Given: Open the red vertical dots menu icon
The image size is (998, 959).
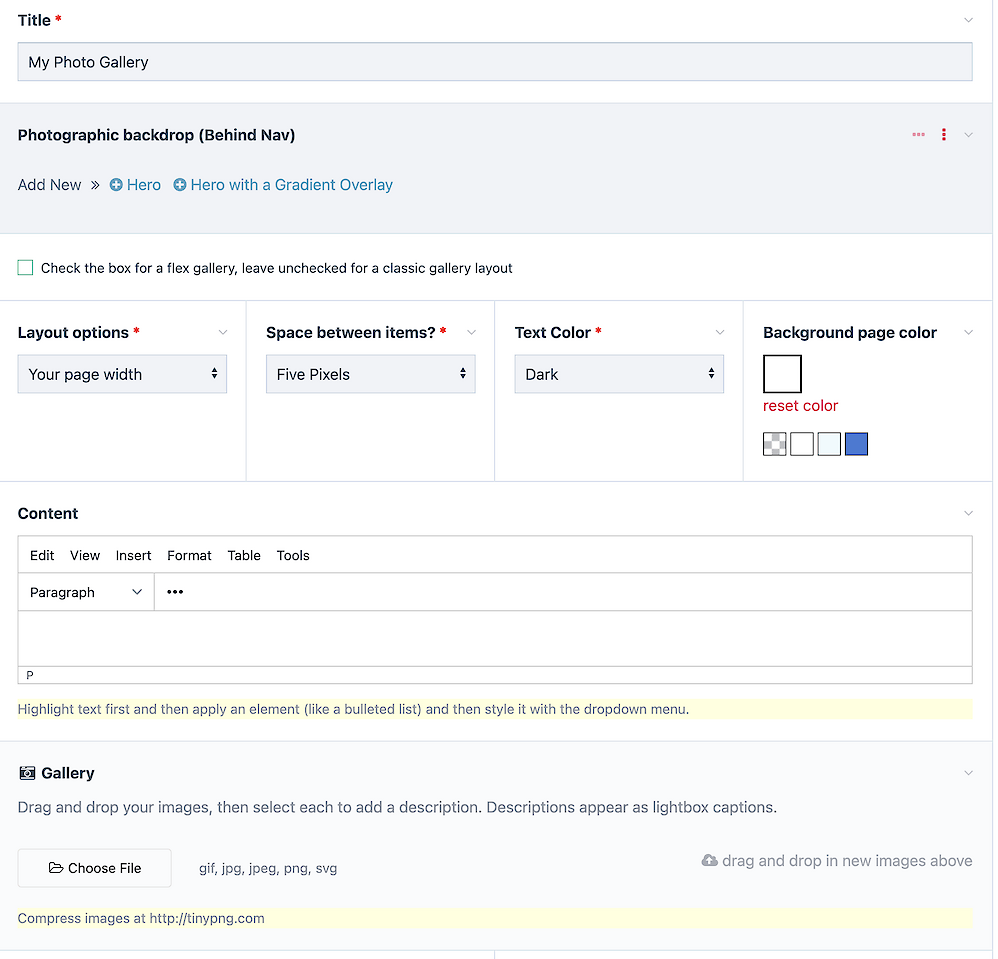Looking at the screenshot, I should pyautogui.click(x=943, y=135).
